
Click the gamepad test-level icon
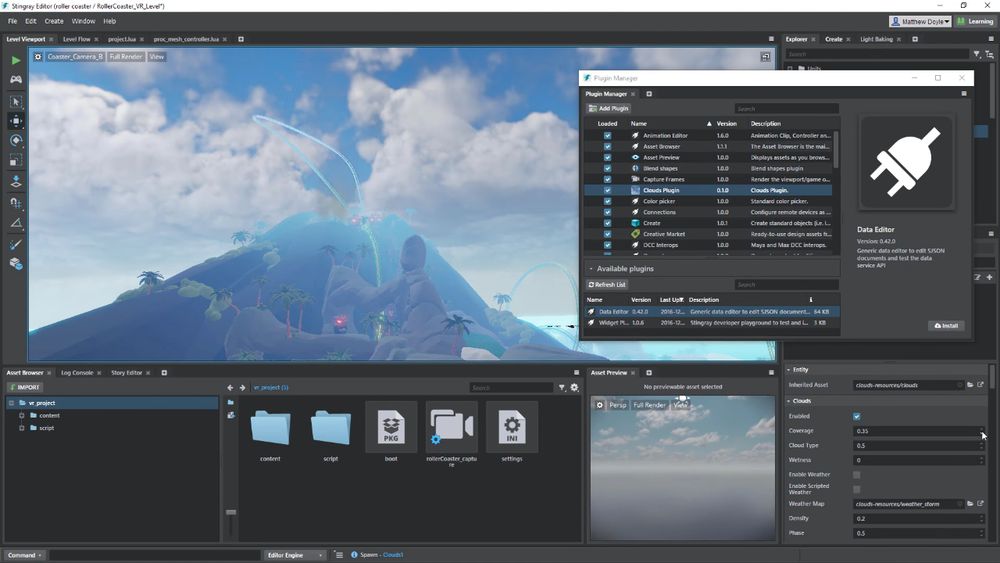pos(16,79)
